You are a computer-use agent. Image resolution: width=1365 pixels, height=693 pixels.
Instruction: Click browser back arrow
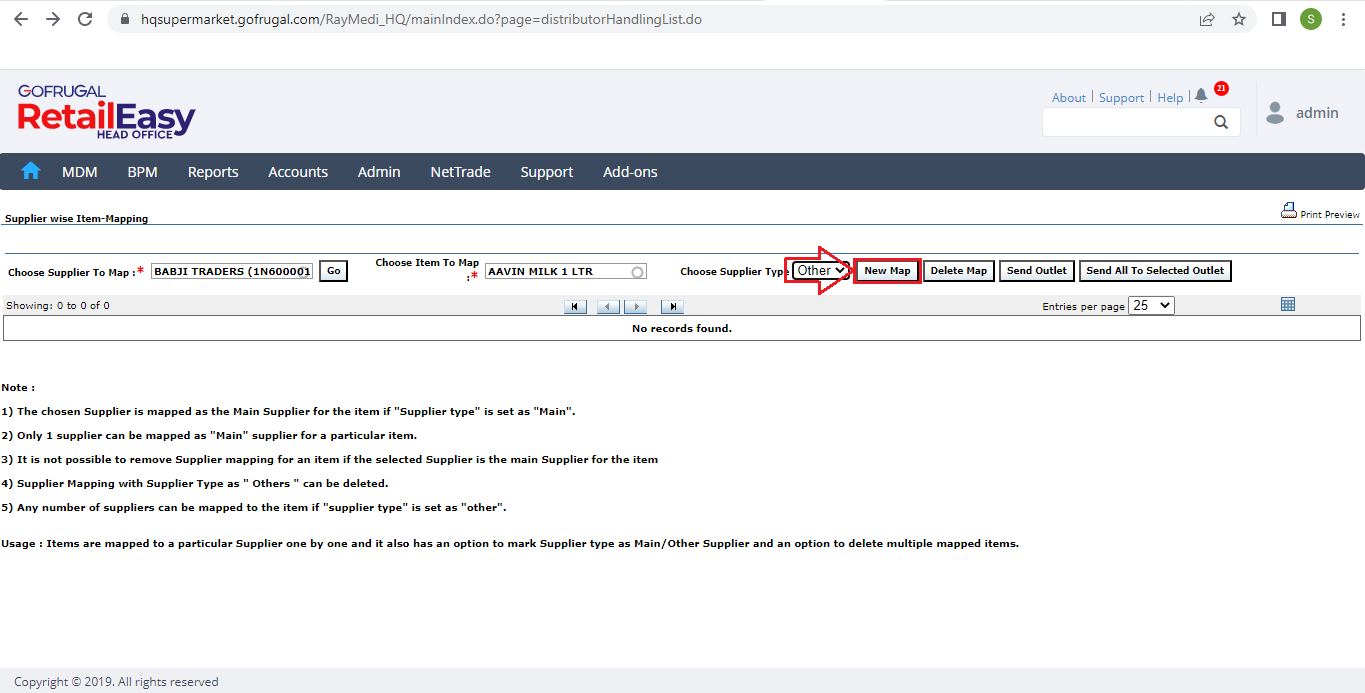22,19
